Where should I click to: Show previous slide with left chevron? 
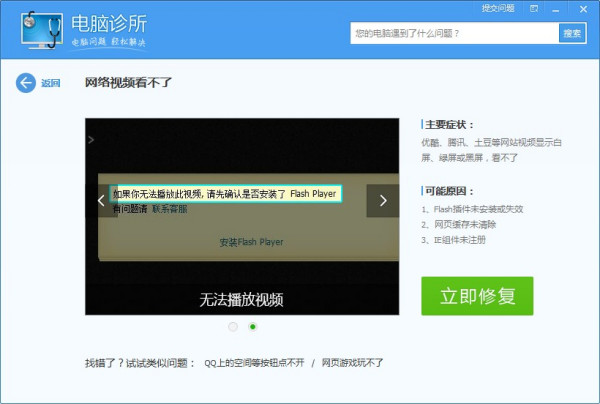(x=101, y=200)
